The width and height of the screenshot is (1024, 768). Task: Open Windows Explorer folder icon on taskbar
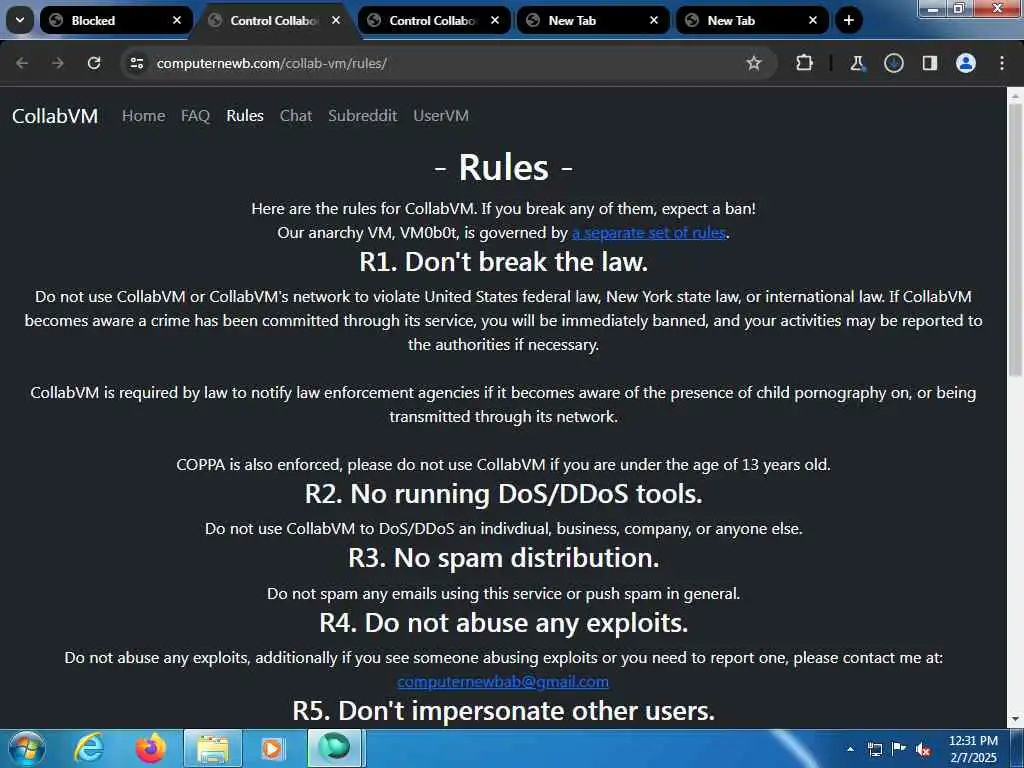click(213, 748)
